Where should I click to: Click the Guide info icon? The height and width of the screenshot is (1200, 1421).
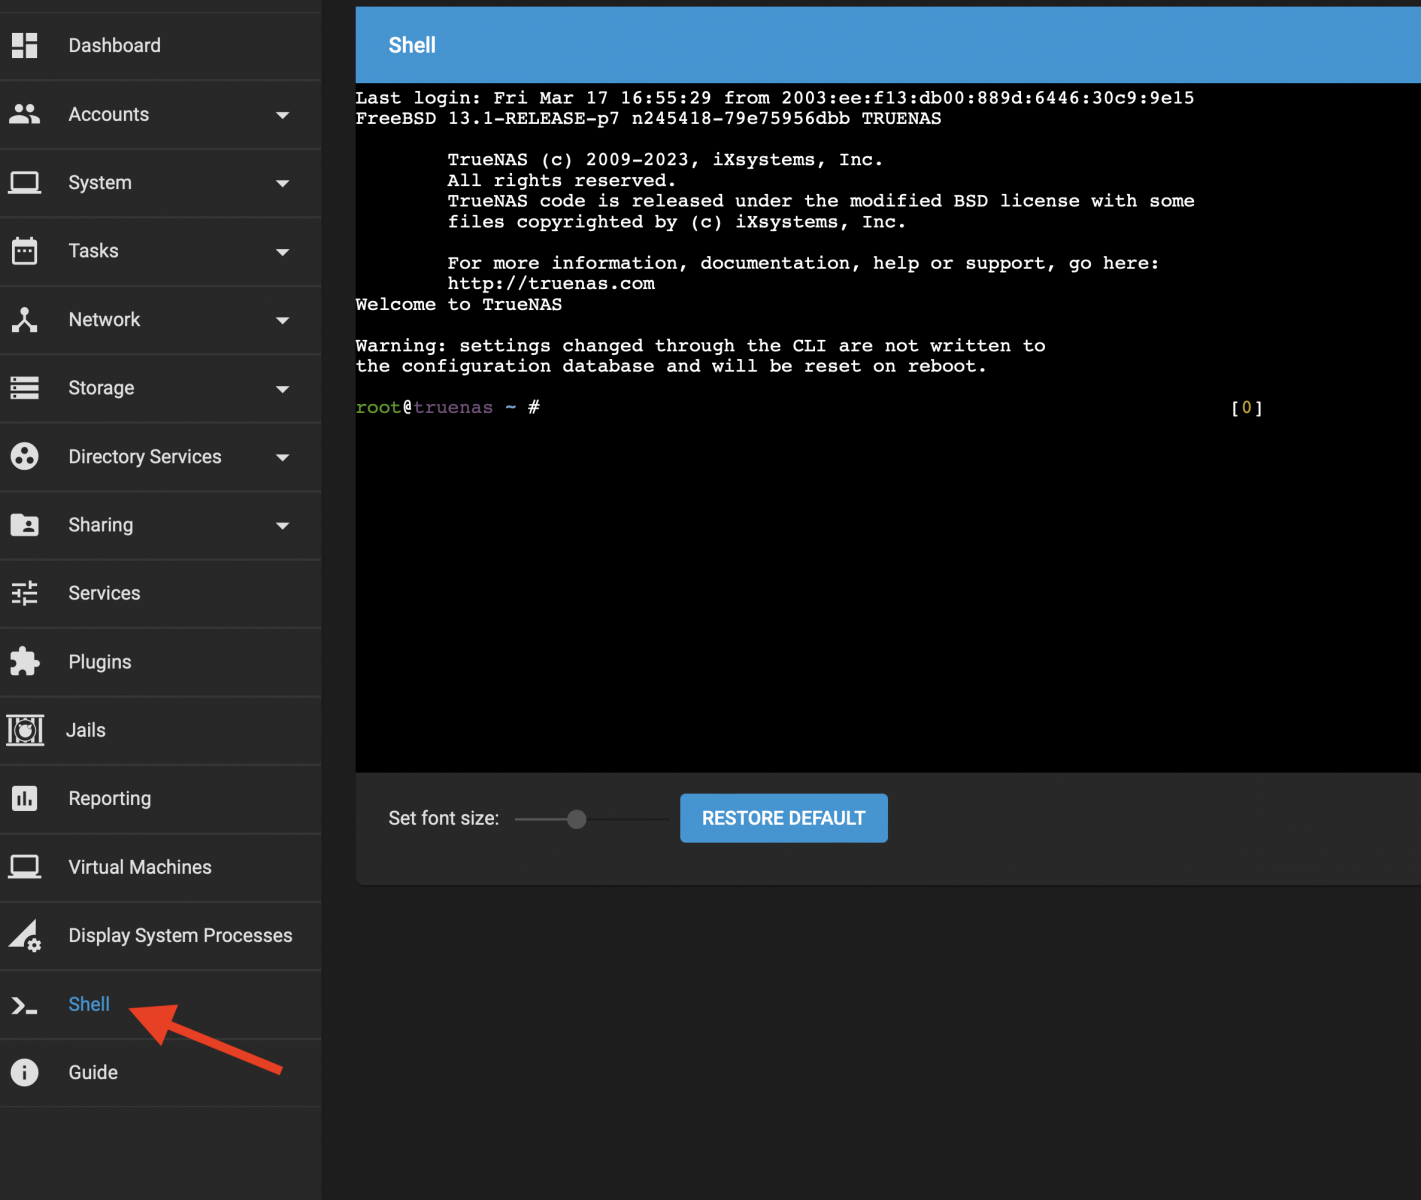(24, 1072)
